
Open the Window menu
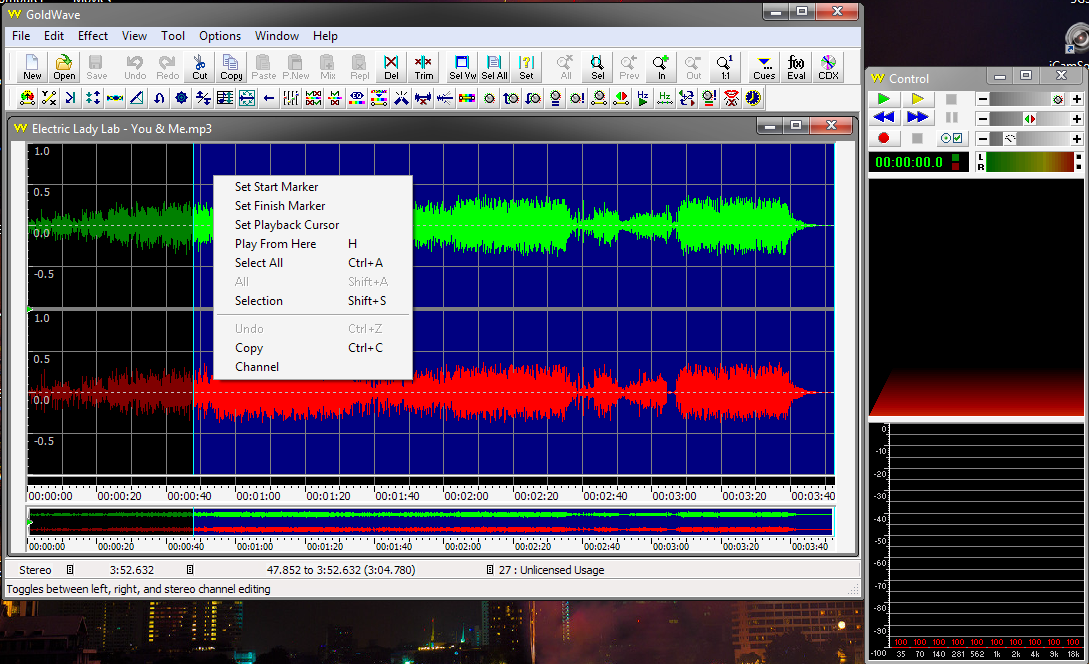click(x=276, y=36)
